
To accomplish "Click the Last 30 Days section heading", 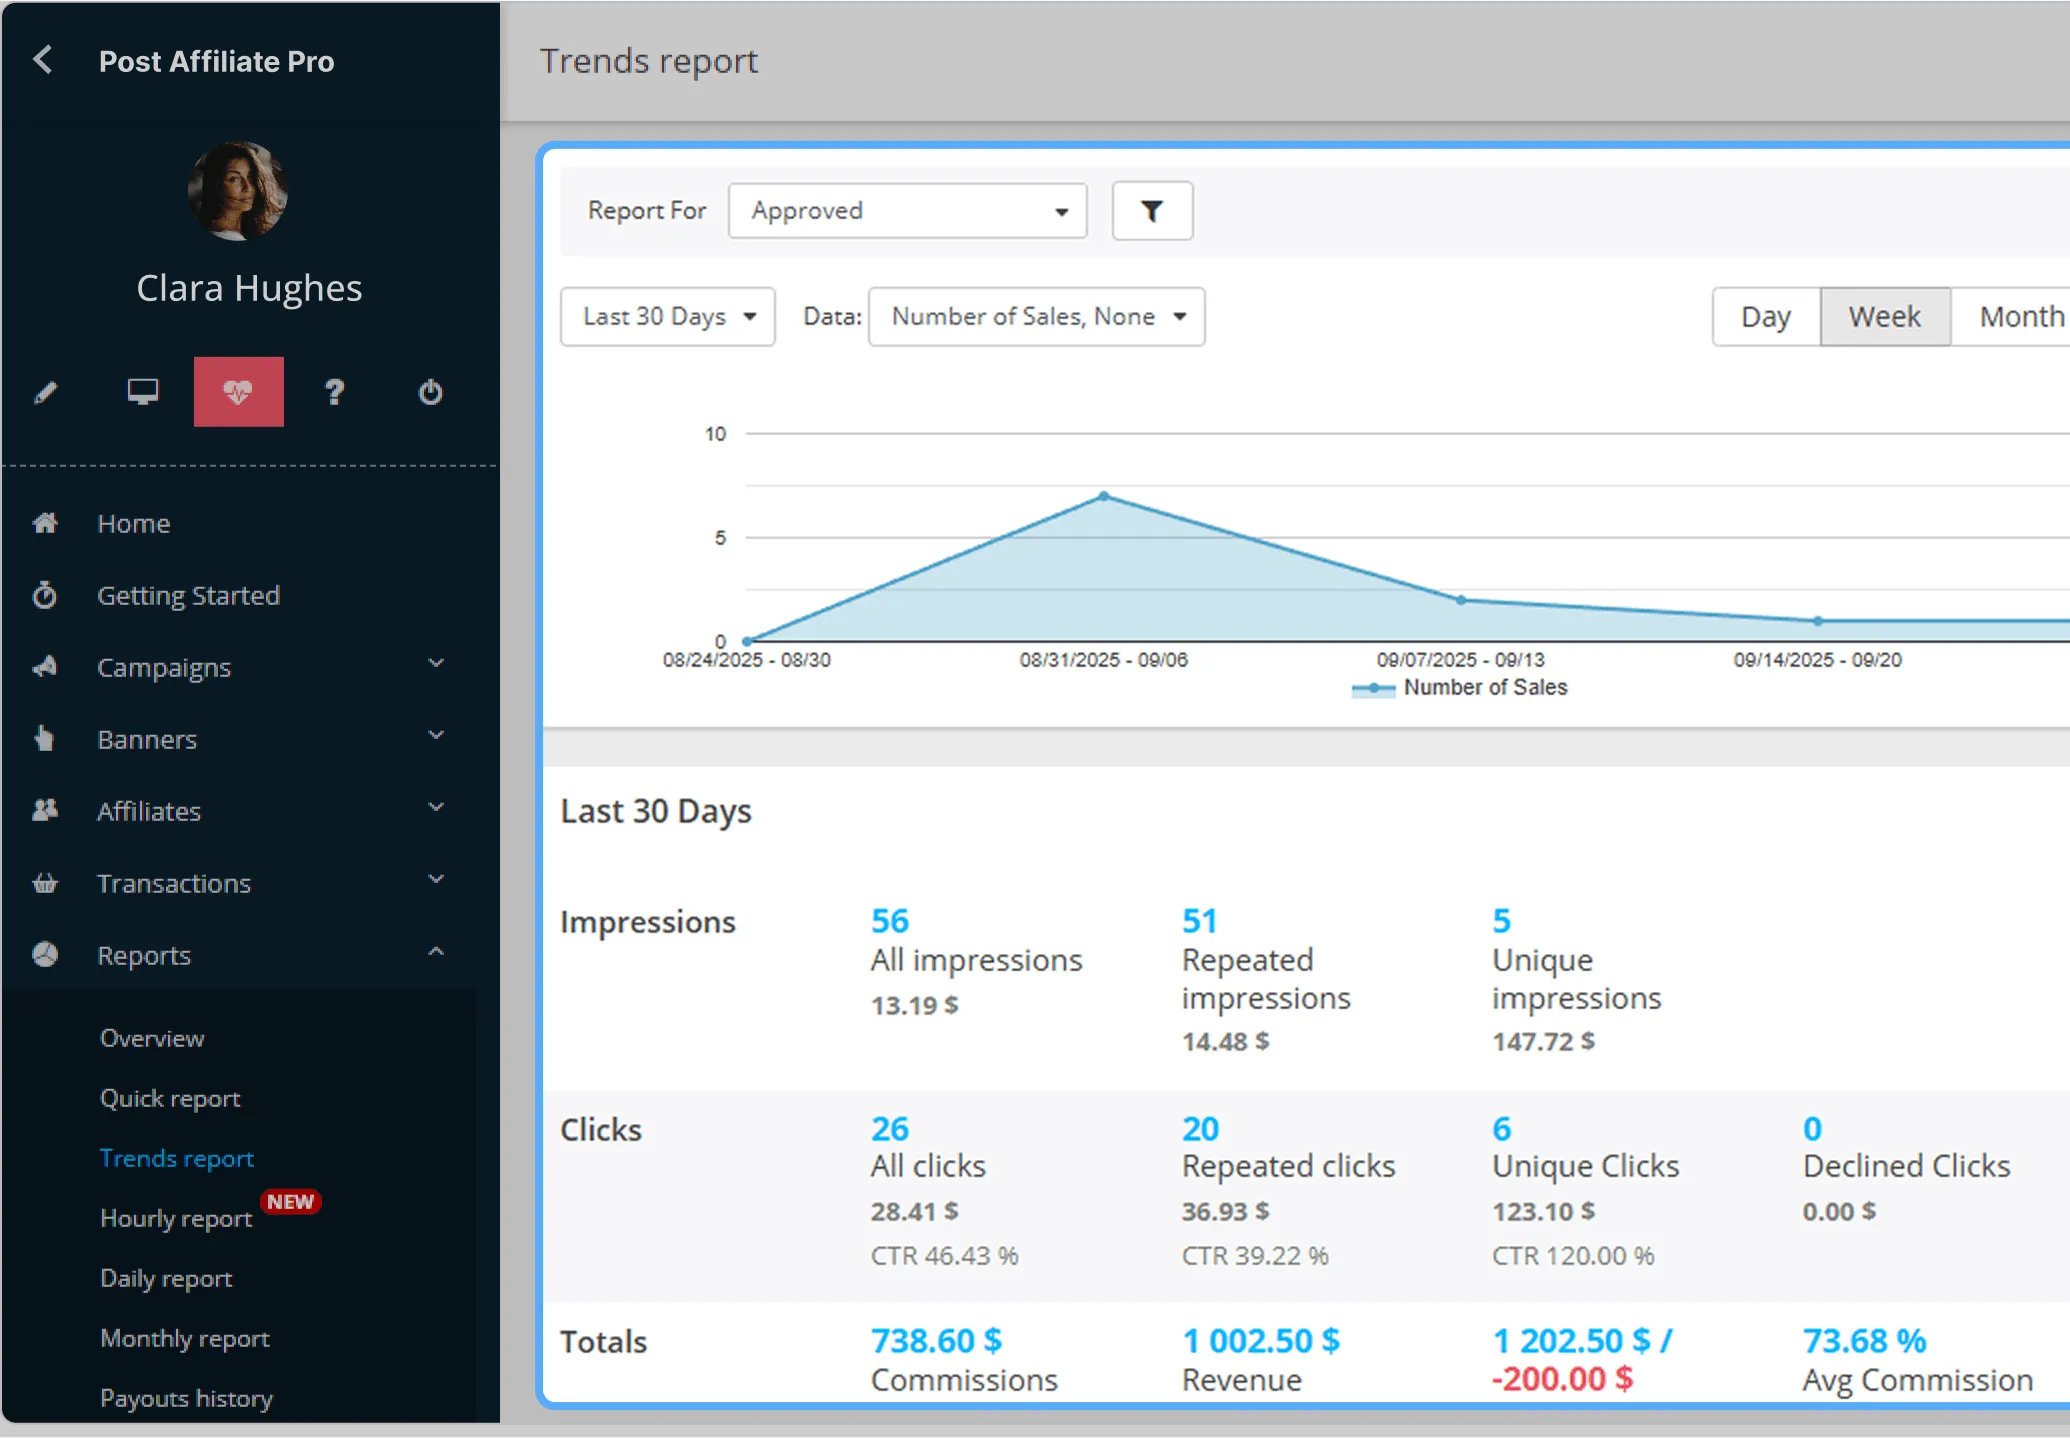I will [x=656, y=811].
